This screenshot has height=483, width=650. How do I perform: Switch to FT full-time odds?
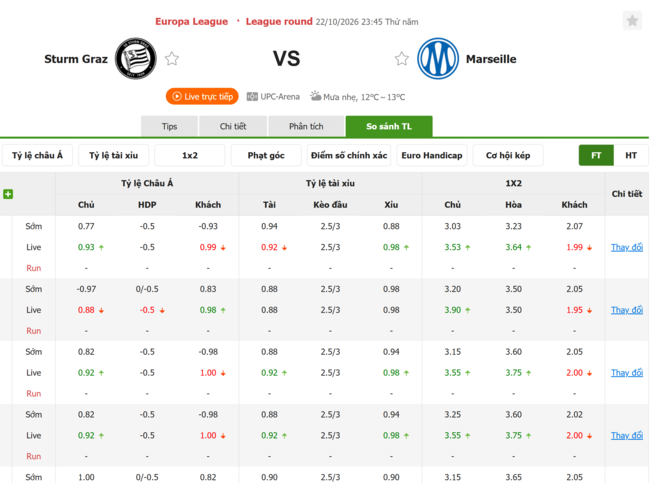pos(596,155)
